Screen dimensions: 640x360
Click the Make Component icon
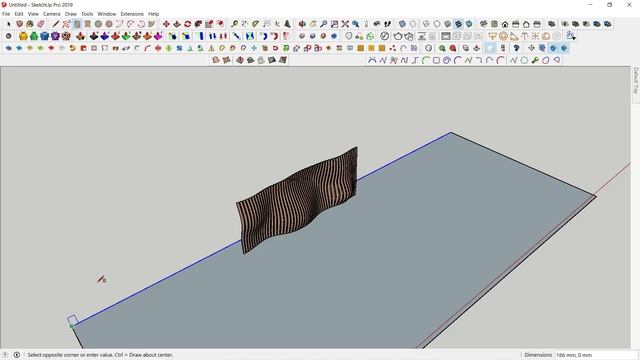tap(19, 24)
